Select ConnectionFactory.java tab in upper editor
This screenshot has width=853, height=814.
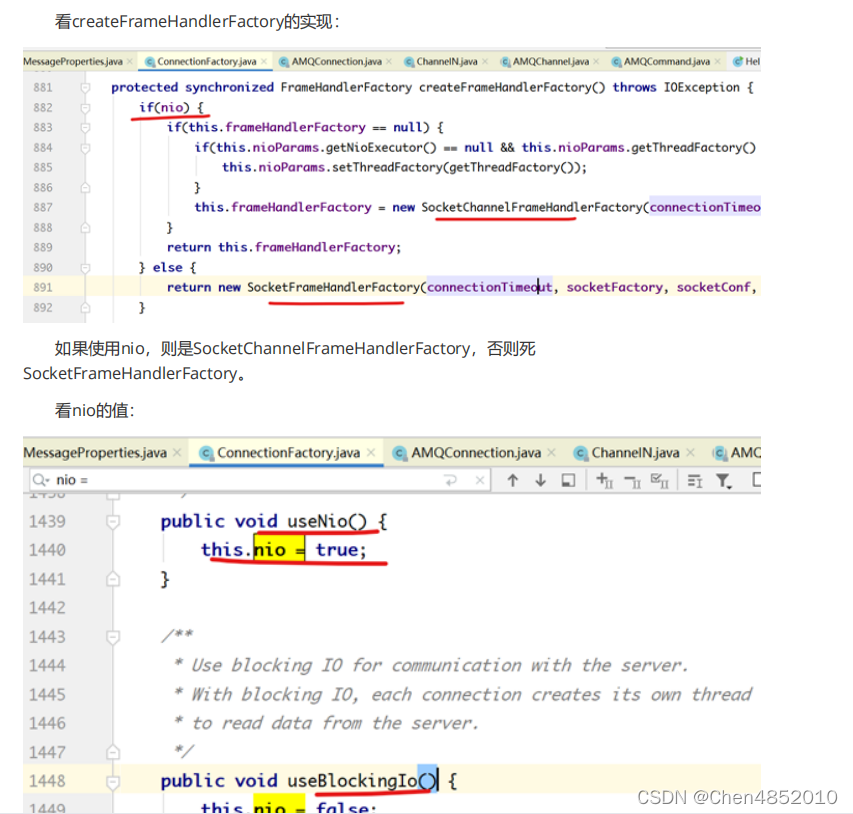(206, 61)
